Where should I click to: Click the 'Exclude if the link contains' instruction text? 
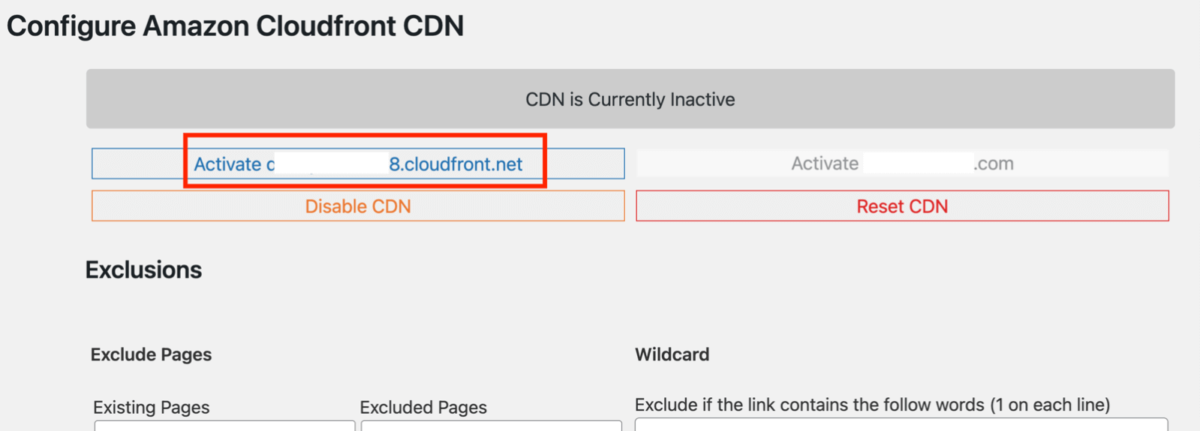tap(872, 405)
